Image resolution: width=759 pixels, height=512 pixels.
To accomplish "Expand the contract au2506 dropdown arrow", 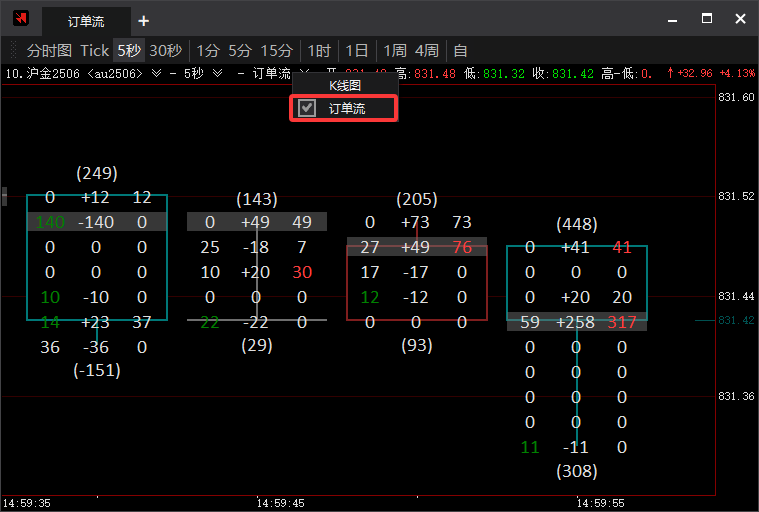I will click(156, 73).
